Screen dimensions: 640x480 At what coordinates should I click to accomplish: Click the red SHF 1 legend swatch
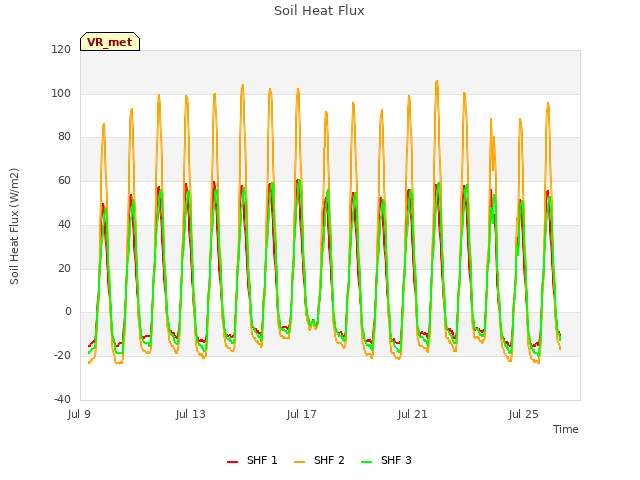click(232, 462)
